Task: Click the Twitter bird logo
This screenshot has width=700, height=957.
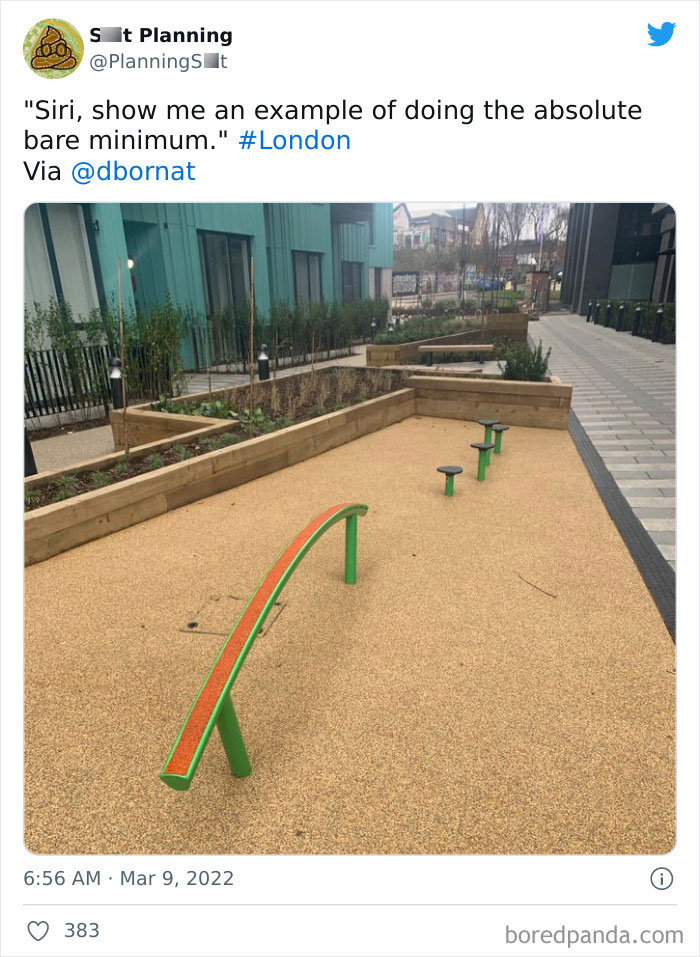Action: [x=662, y=34]
